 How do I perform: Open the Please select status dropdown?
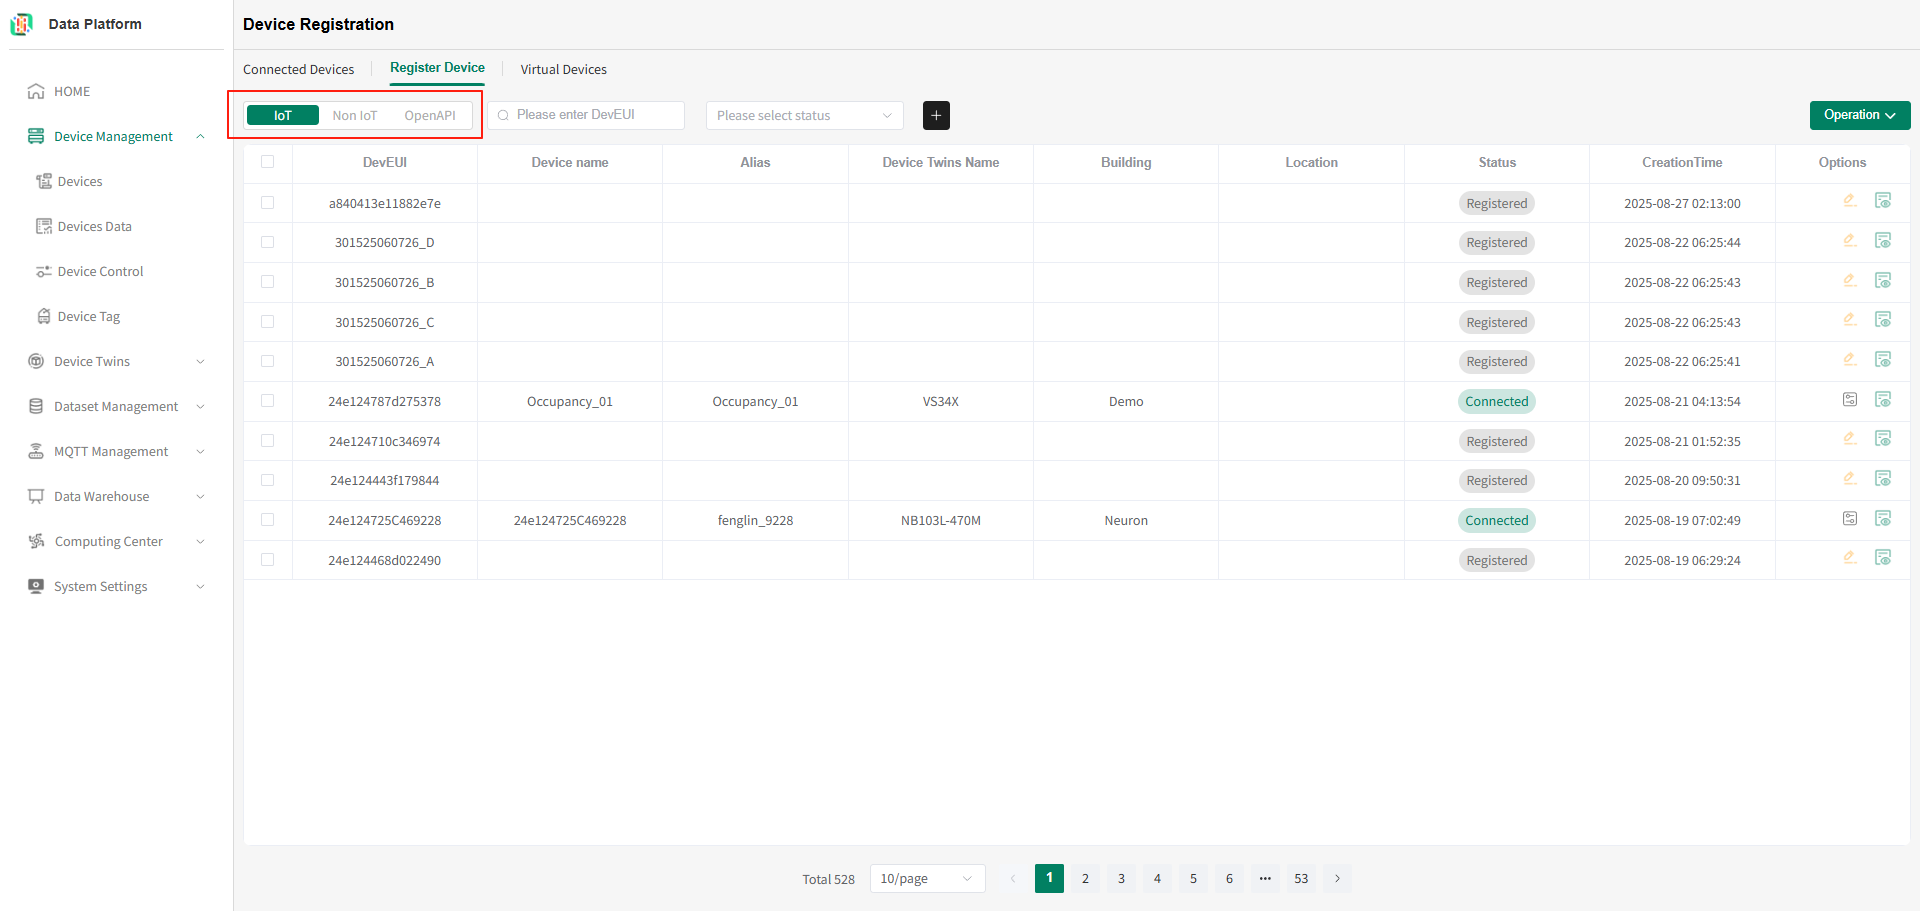[804, 115]
